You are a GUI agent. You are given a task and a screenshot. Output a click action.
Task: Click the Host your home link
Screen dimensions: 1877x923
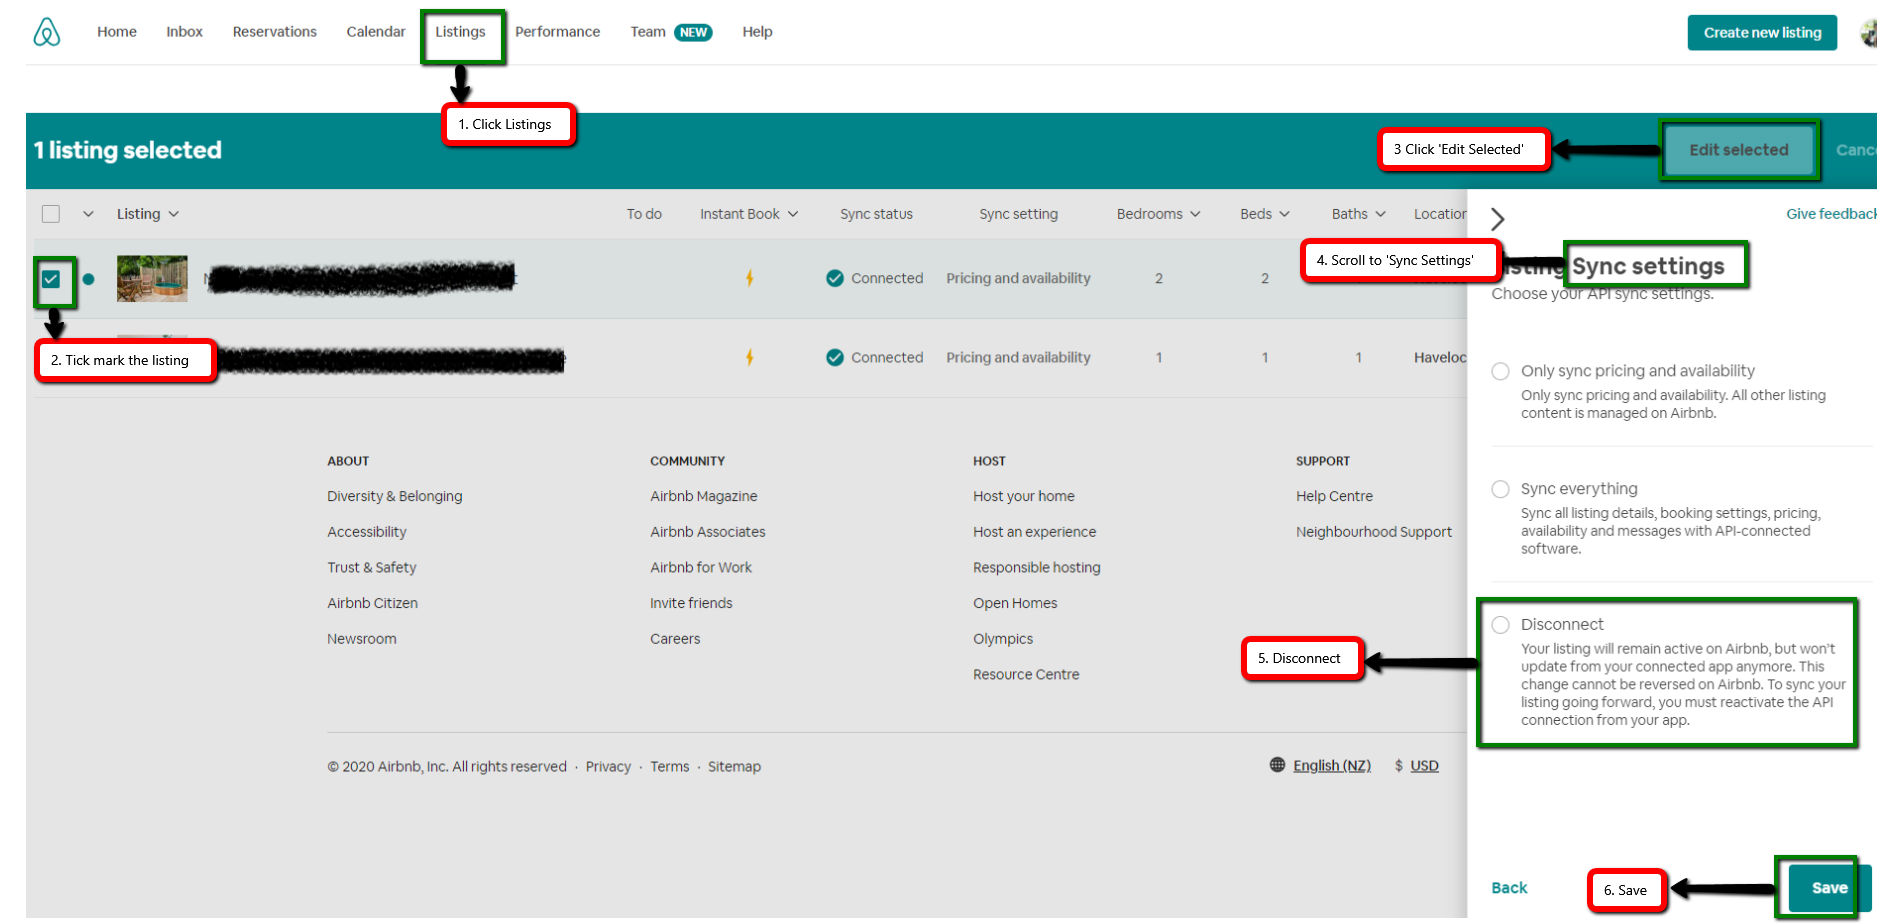coord(1024,496)
